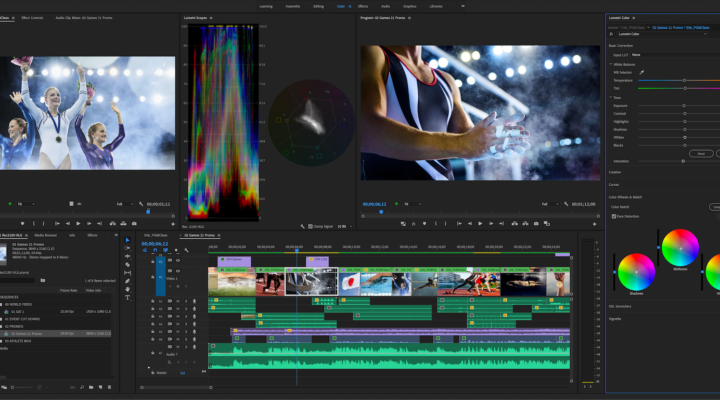Click the WB Selector eyedropper

click(641, 72)
